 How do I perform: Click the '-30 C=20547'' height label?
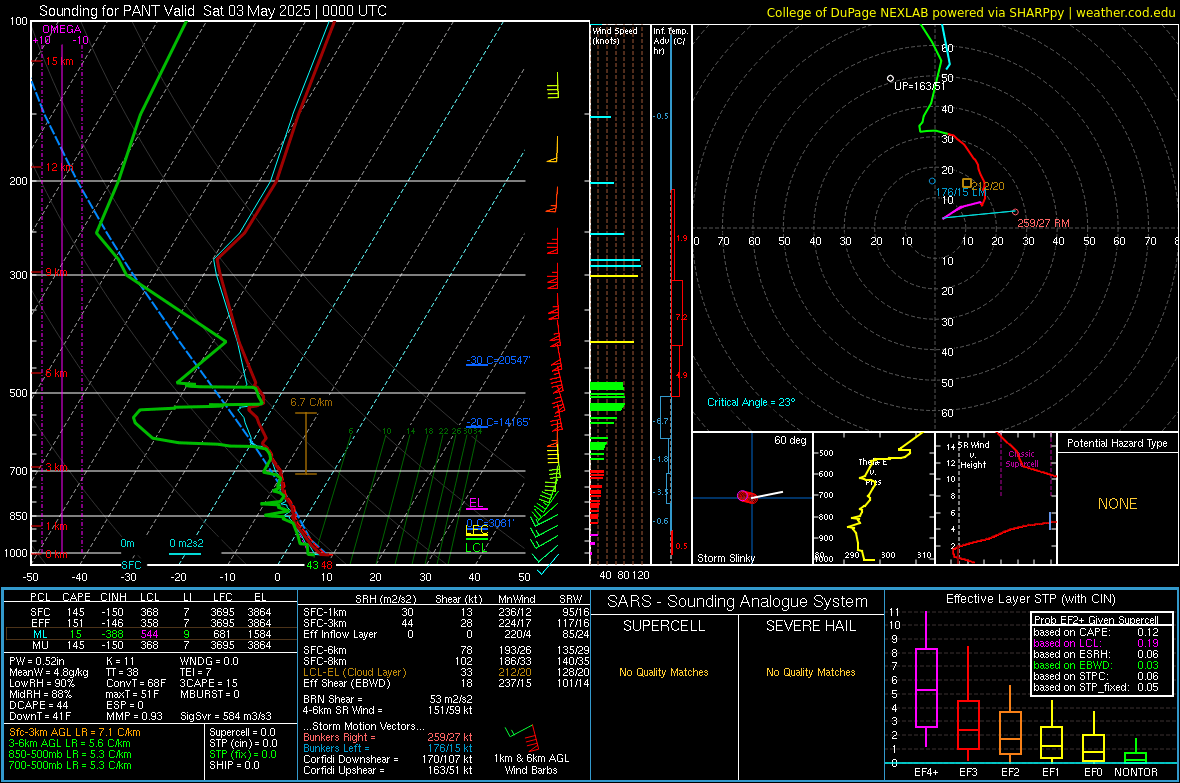[498, 360]
